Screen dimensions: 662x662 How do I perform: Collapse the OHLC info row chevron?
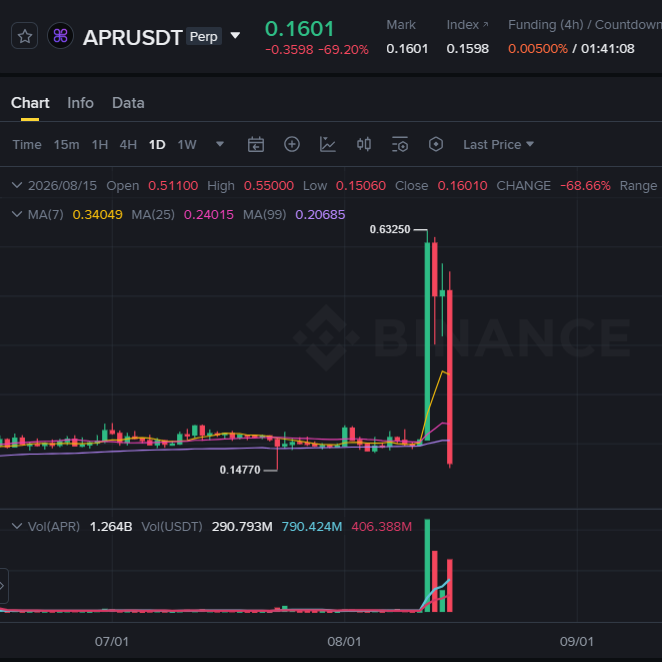tap(17, 185)
